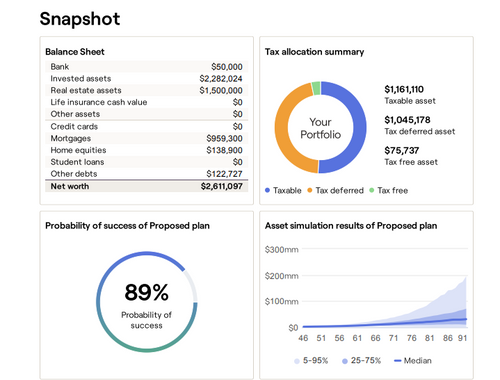Click the Snapshot page heading
500x380 pixels.
pos(80,19)
